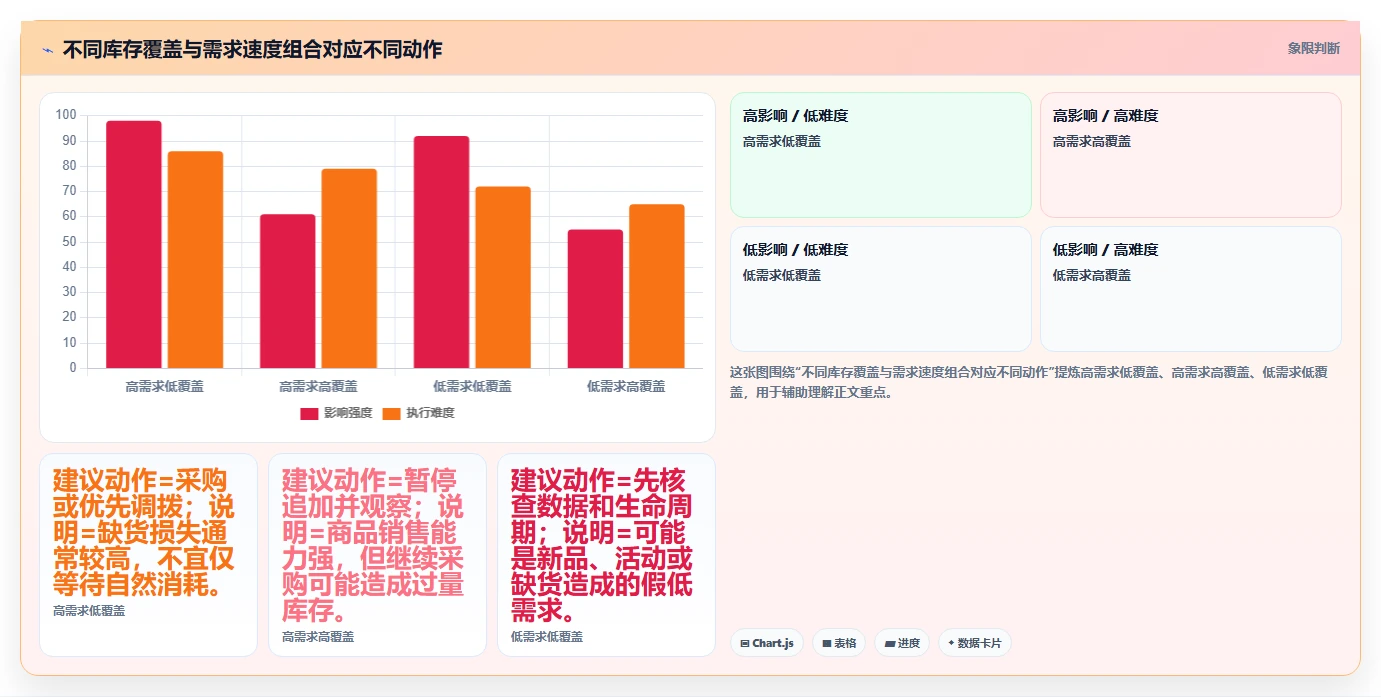Click the Chart.js tag chip
Image resolution: width=1381 pixels, height=697 pixels.
pos(766,643)
